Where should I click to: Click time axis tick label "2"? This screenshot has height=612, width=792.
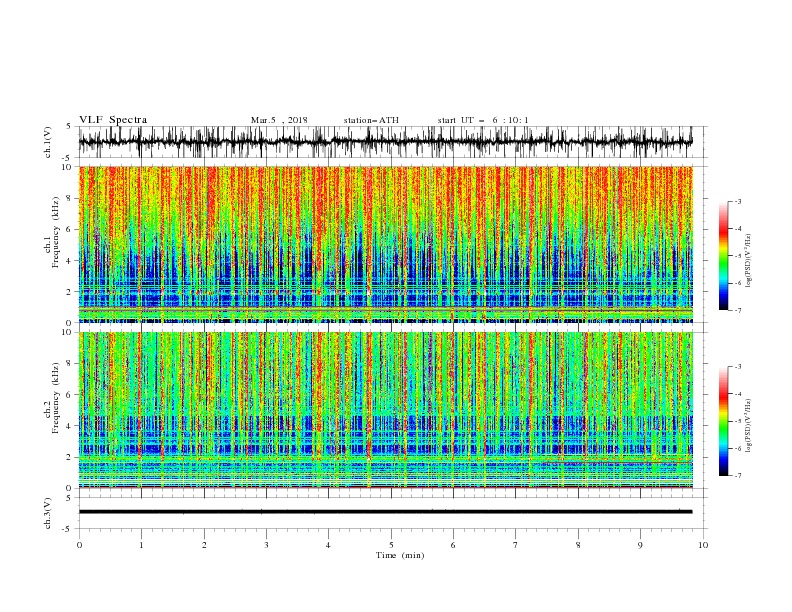tap(204, 545)
